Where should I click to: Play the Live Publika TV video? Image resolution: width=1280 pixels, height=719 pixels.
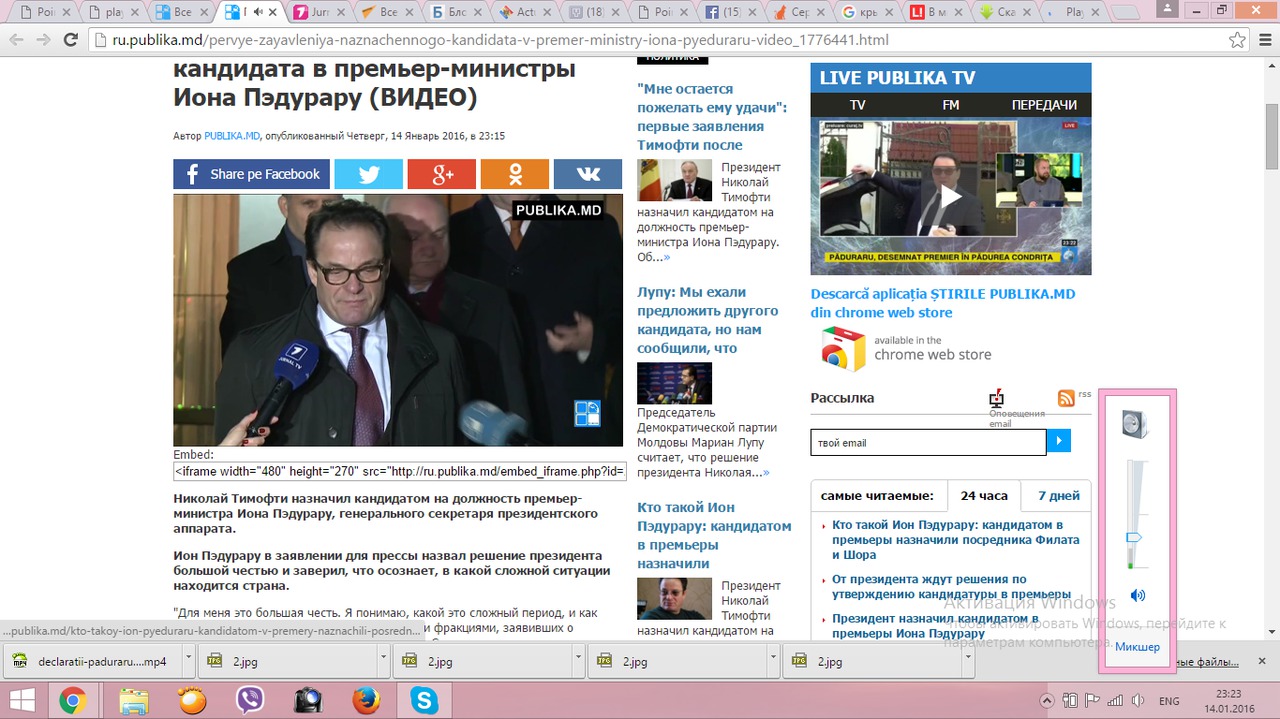point(950,197)
